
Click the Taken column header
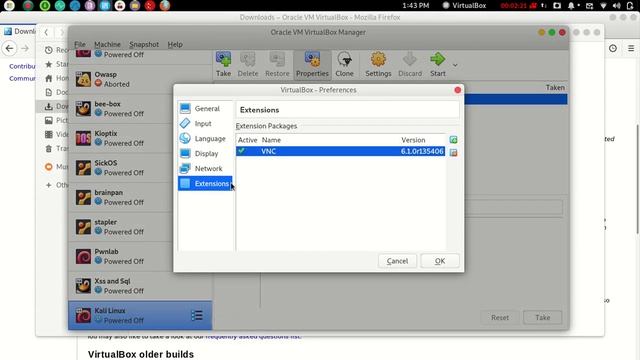[x=555, y=87]
